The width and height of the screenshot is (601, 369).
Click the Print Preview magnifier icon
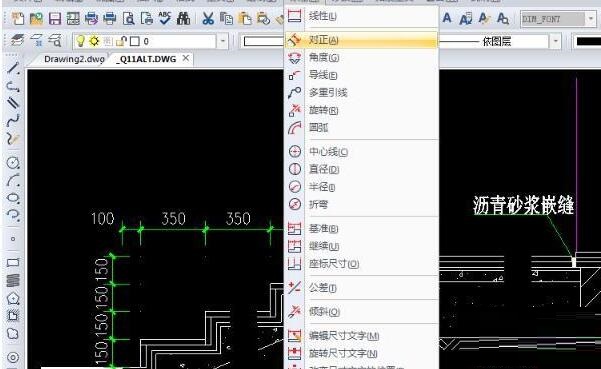point(128,18)
